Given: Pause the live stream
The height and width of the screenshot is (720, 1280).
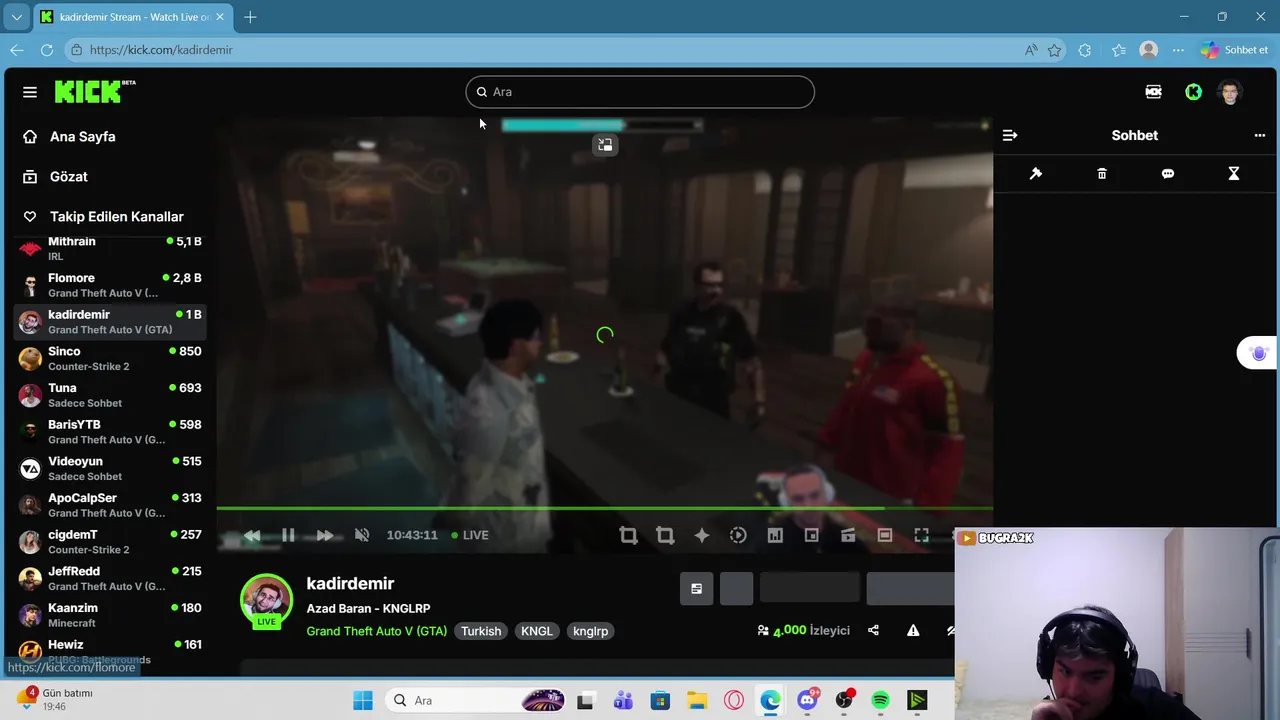Looking at the screenshot, I should pos(288,535).
